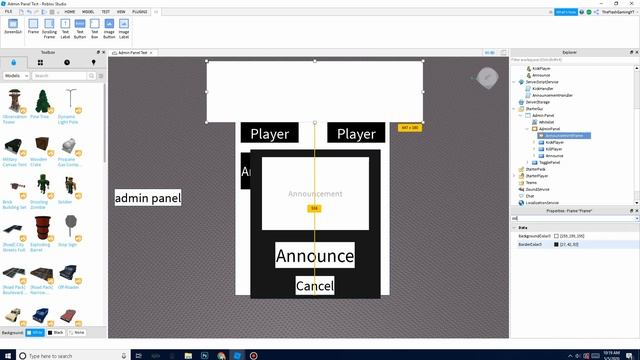
Task: Select the Whitelist script in Explorer
Action: pos(547,122)
